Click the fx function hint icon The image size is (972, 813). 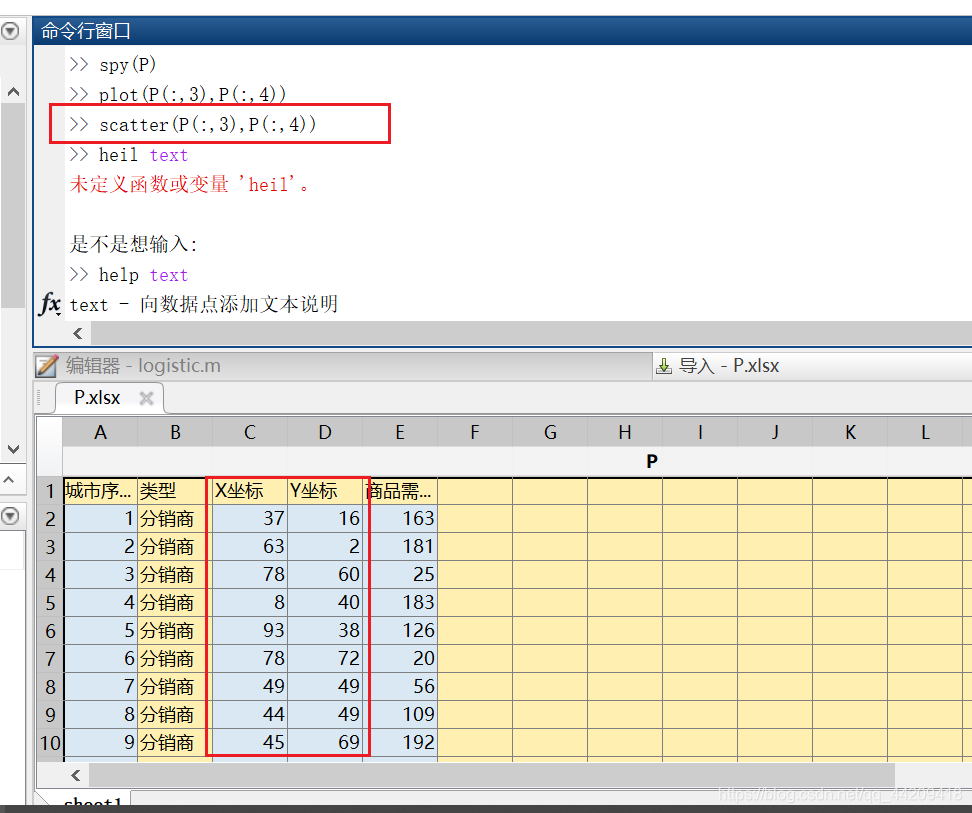[x=48, y=305]
